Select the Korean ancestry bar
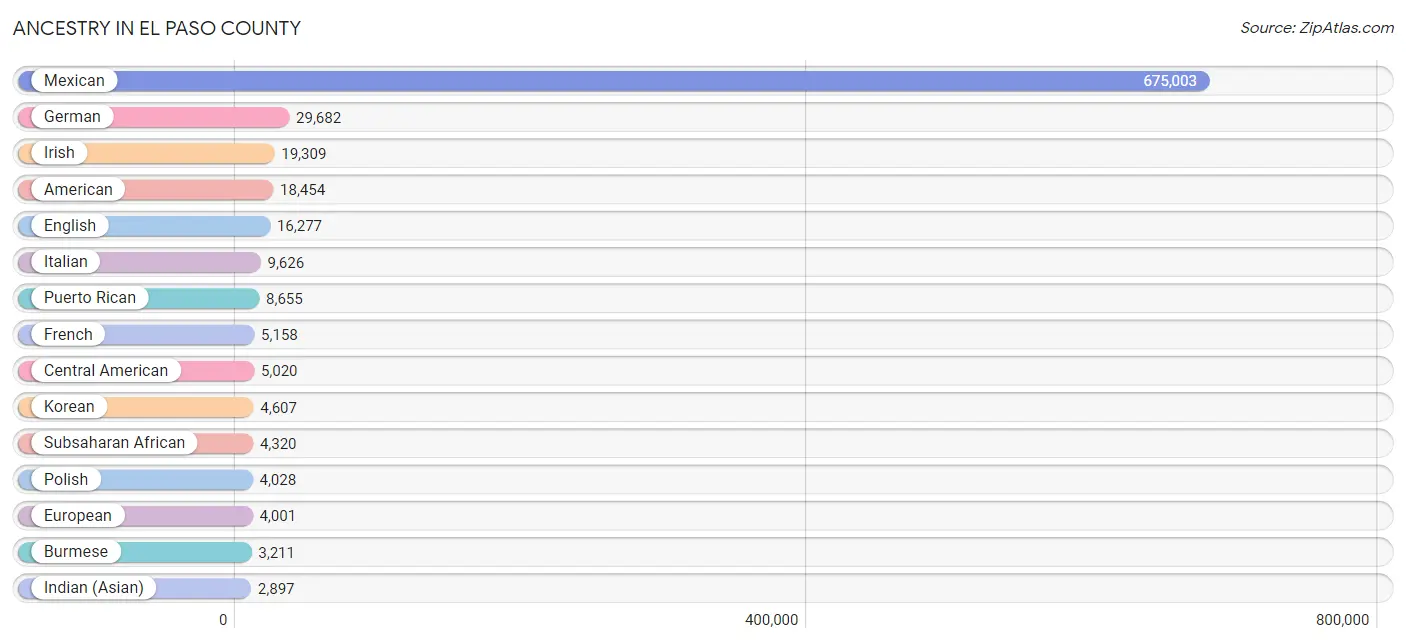The width and height of the screenshot is (1406, 644). click(x=135, y=407)
